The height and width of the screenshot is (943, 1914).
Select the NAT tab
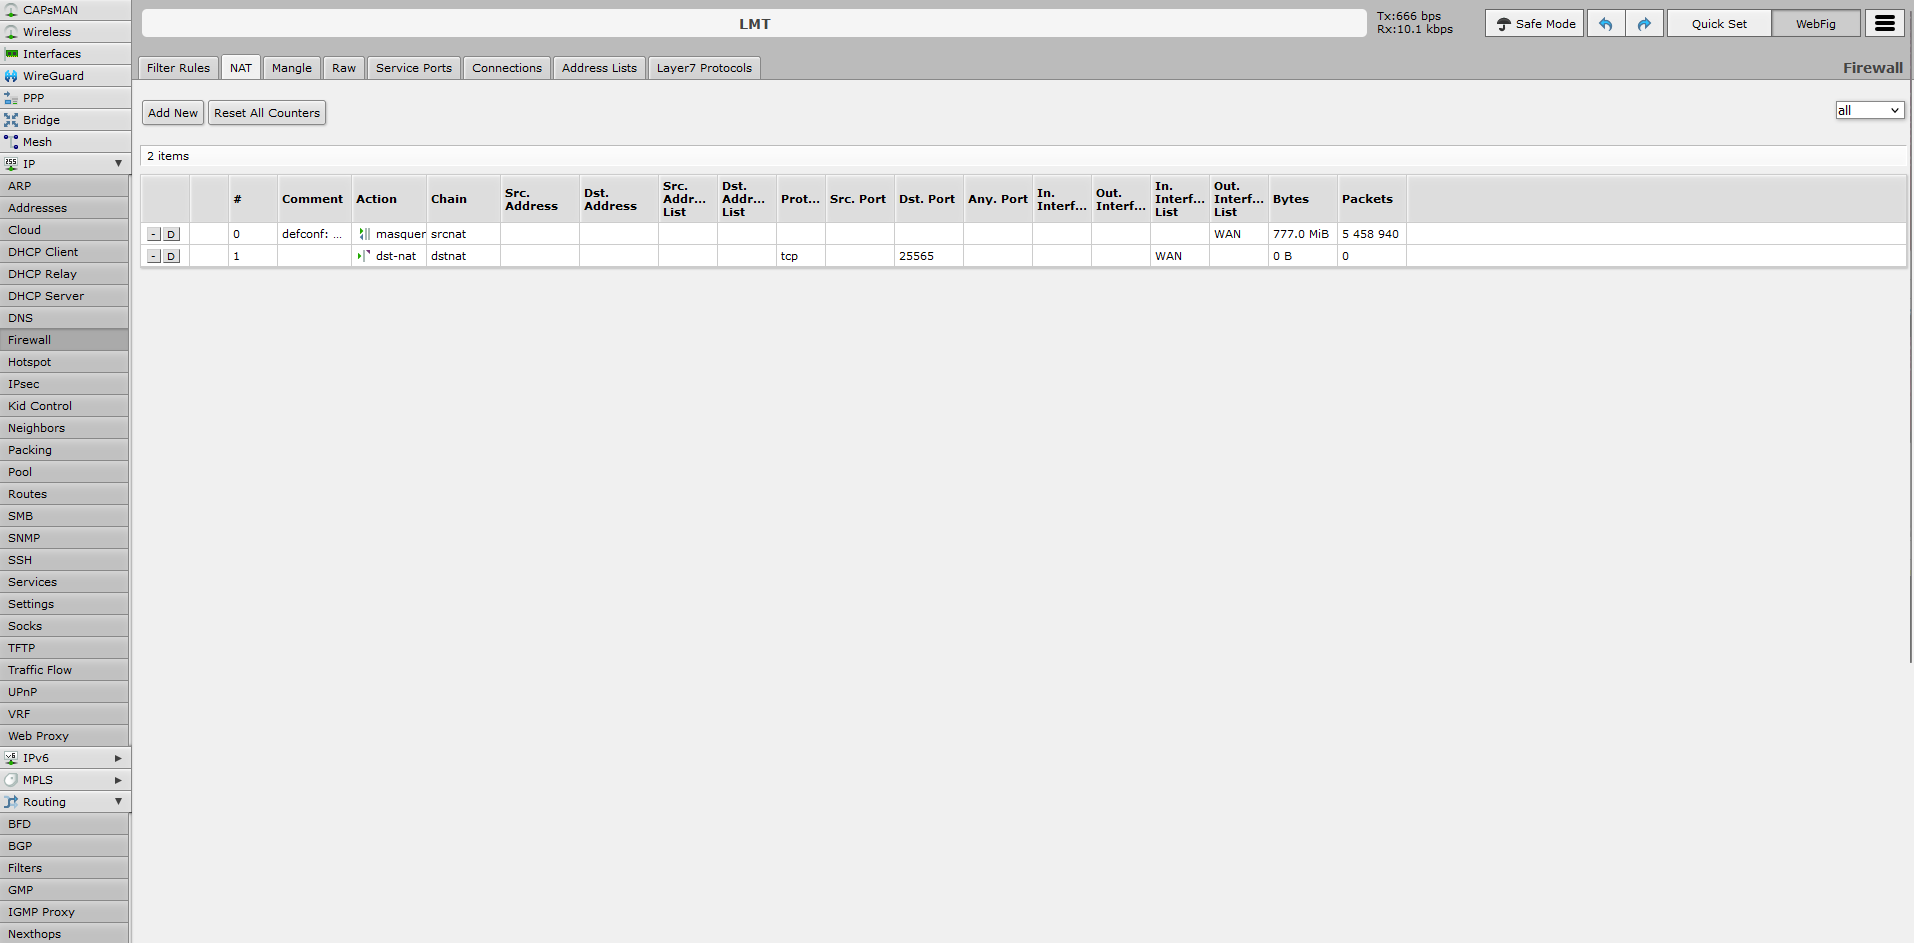pos(241,68)
